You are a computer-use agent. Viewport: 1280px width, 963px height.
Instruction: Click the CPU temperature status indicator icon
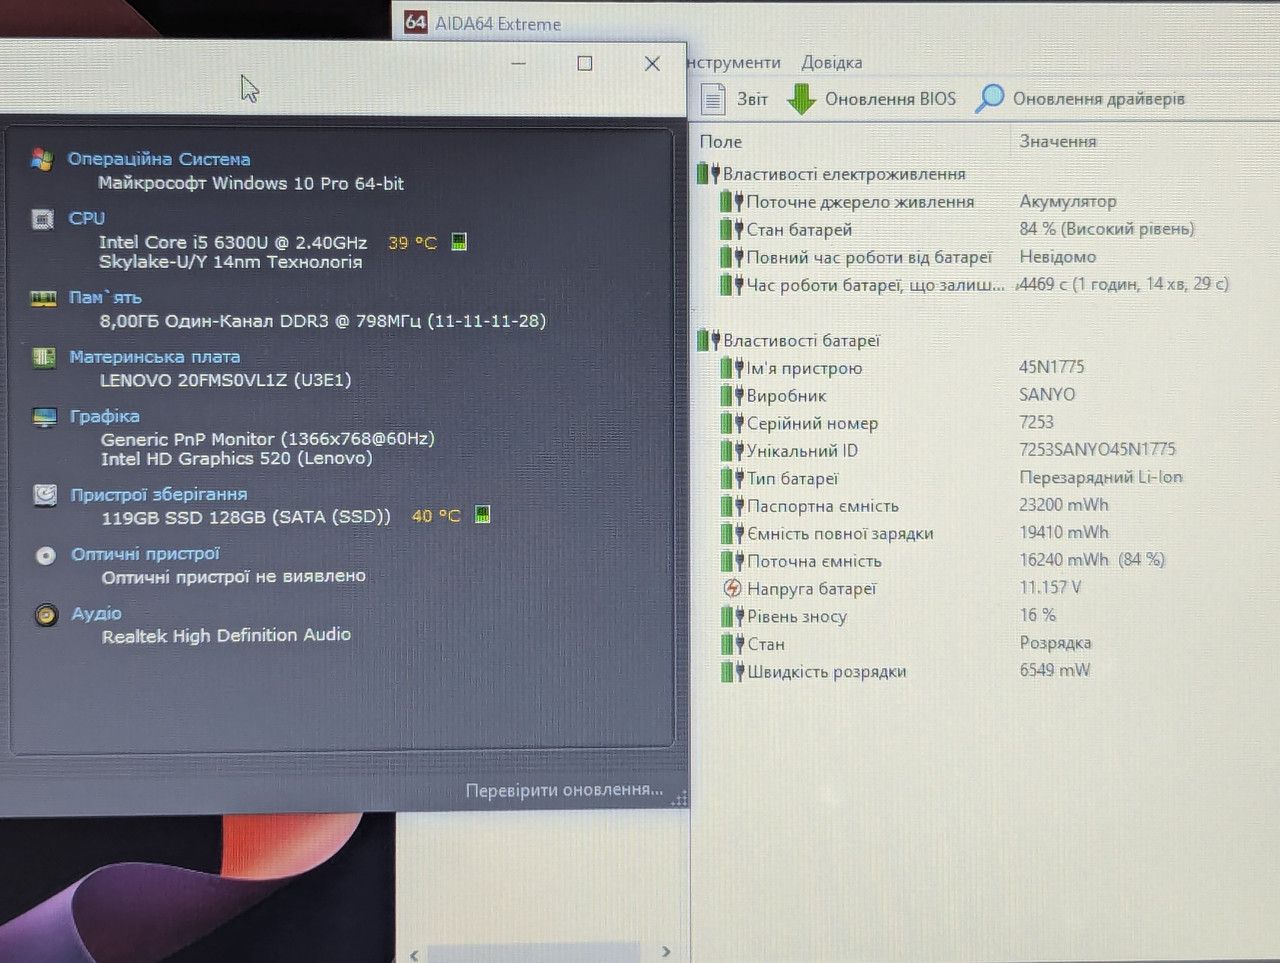click(459, 241)
